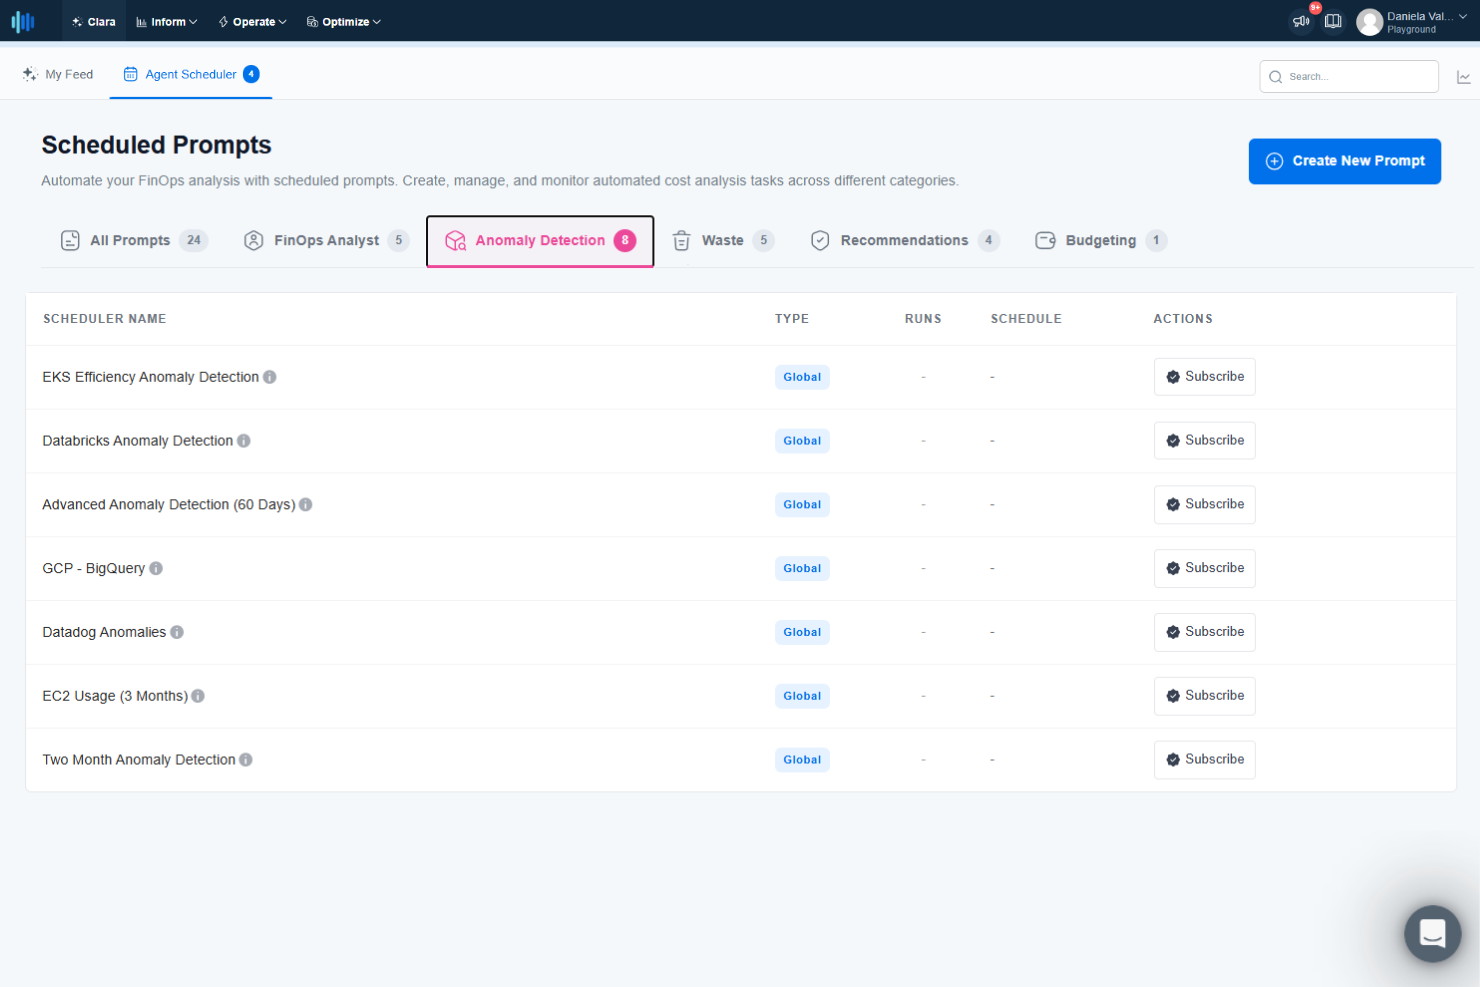Filter by FinOps Analyst category
This screenshot has width=1480, height=987.
326,240
